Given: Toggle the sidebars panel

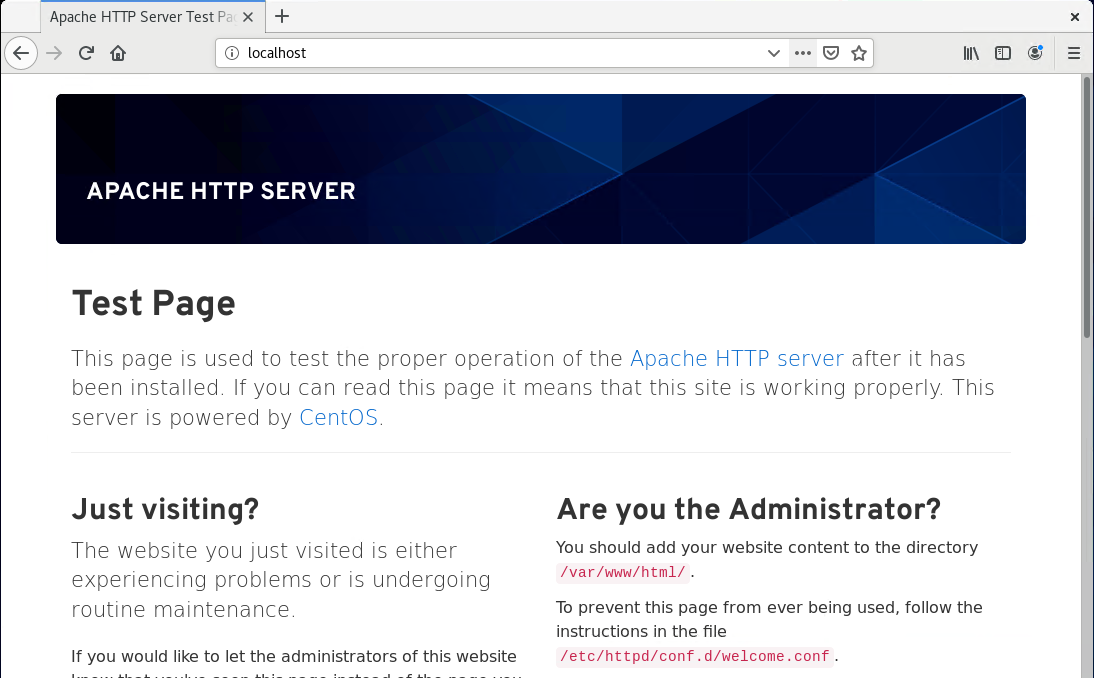Looking at the screenshot, I should click(x=1003, y=53).
